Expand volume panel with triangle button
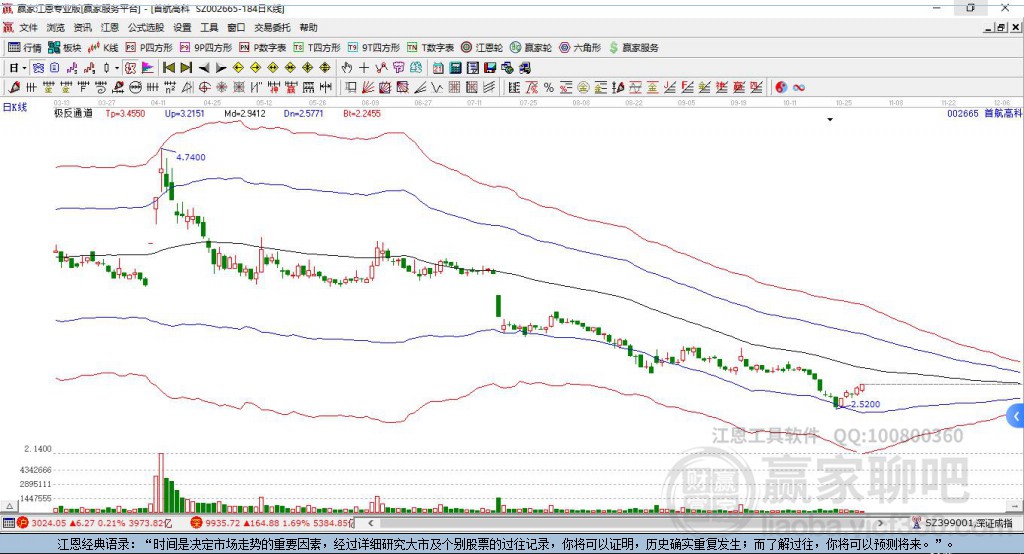 coord(9,506)
